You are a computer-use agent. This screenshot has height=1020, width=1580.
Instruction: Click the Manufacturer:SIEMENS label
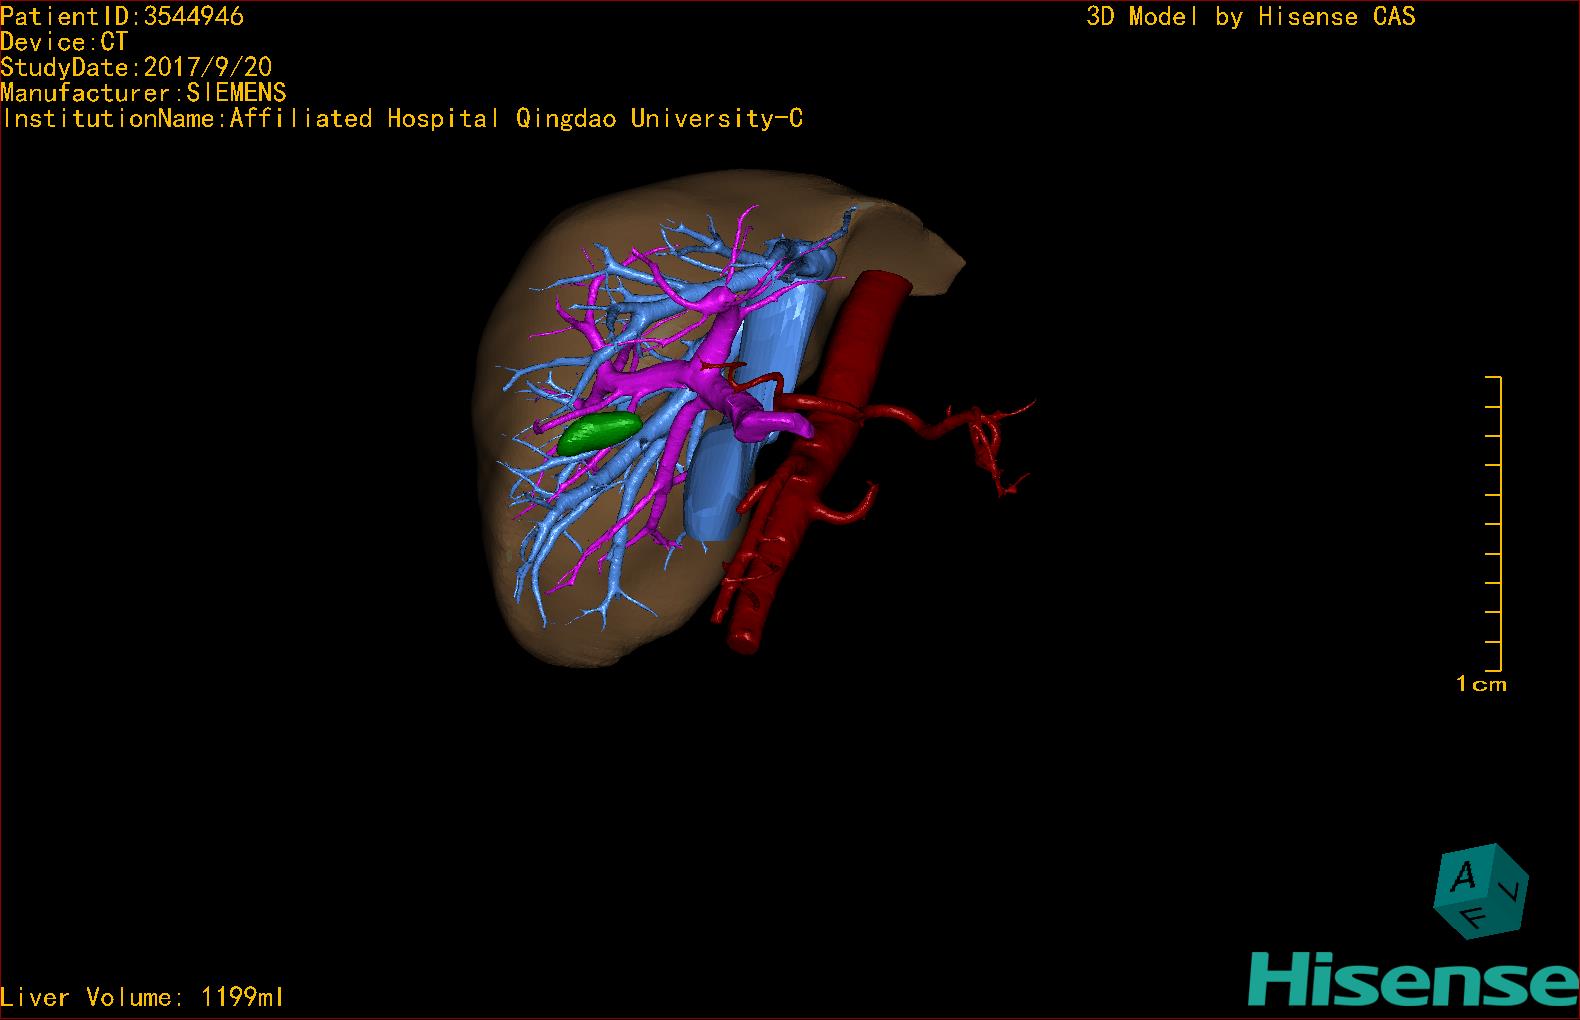pos(143,93)
